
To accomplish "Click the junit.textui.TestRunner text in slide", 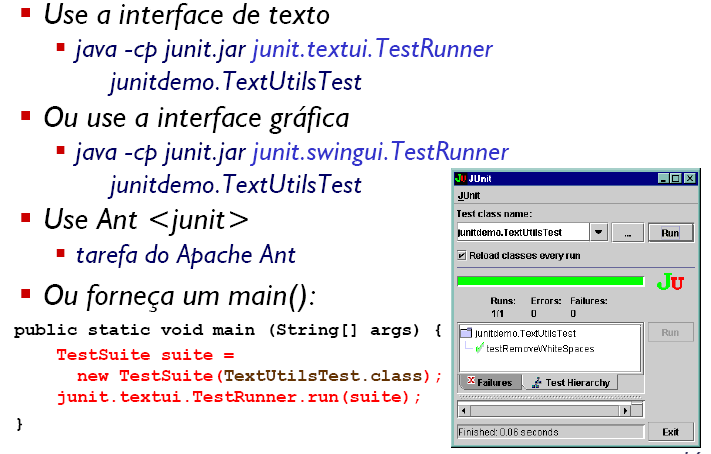I will pyautogui.click(x=372, y=49).
